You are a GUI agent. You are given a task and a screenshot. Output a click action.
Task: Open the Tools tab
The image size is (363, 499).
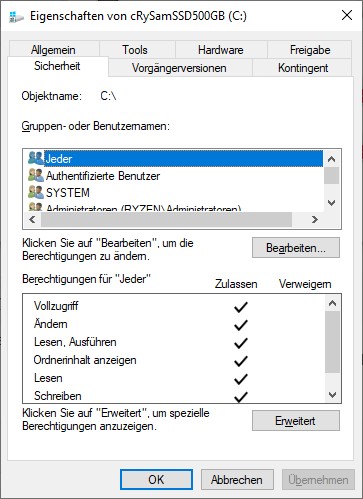tap(135, 50)
